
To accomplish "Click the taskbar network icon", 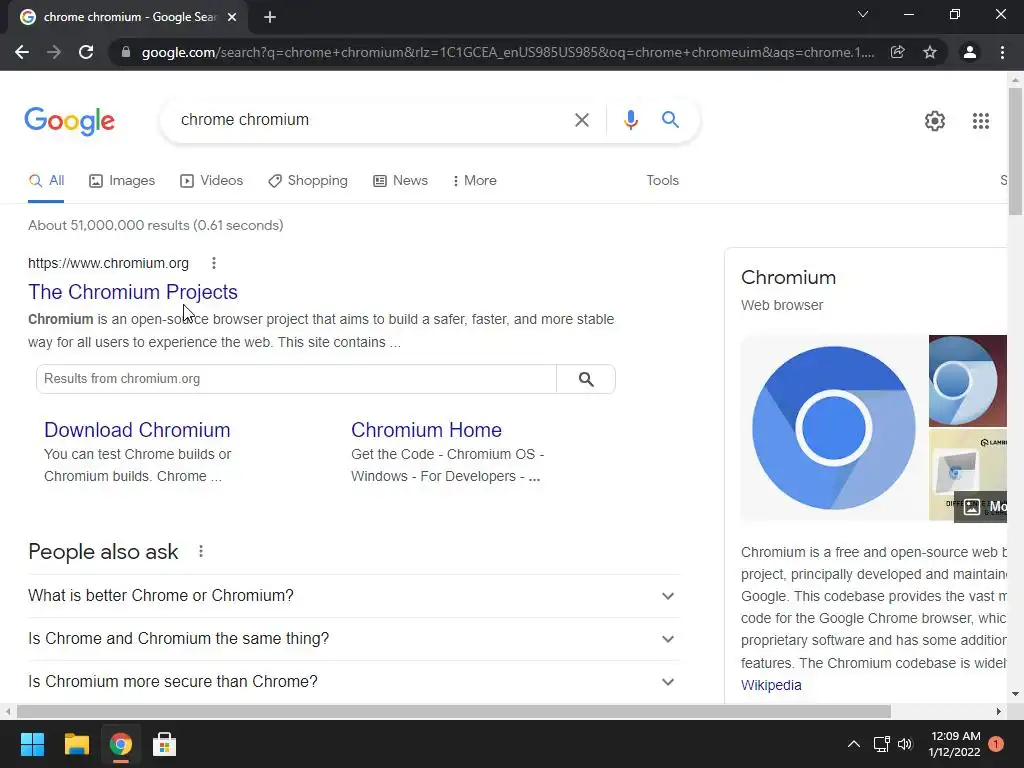I will coord(881,744).
